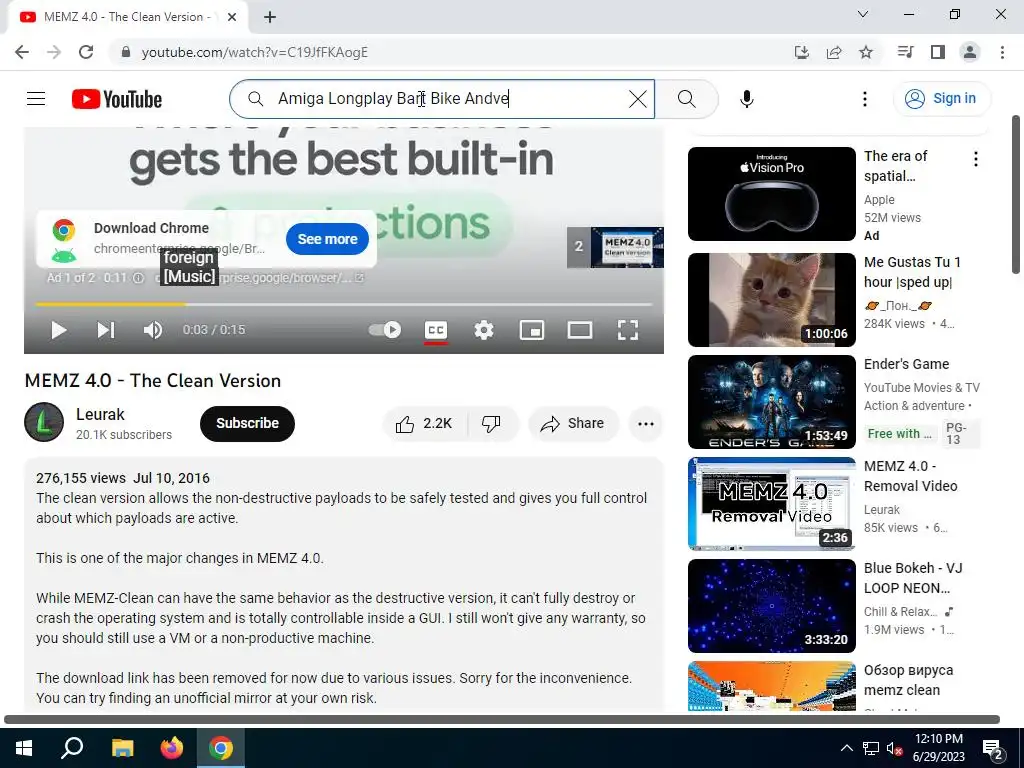
Task: Open more actions ellipsis under video
Action: click(646, 424)
